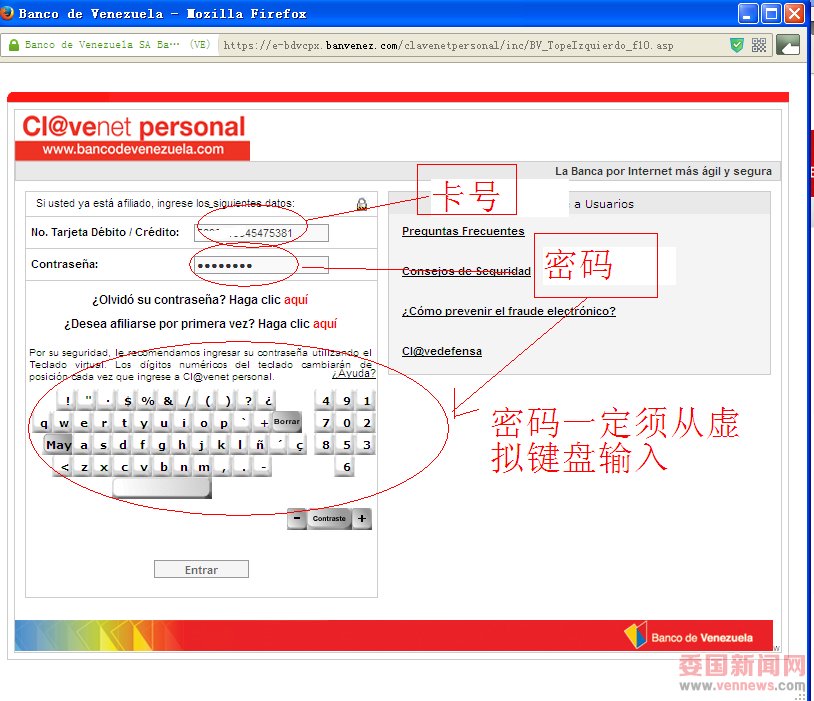Click the ampersand (&) key on virtual keyboard
814x701 pixels.
pyautogui.click(x=168, y=401)
